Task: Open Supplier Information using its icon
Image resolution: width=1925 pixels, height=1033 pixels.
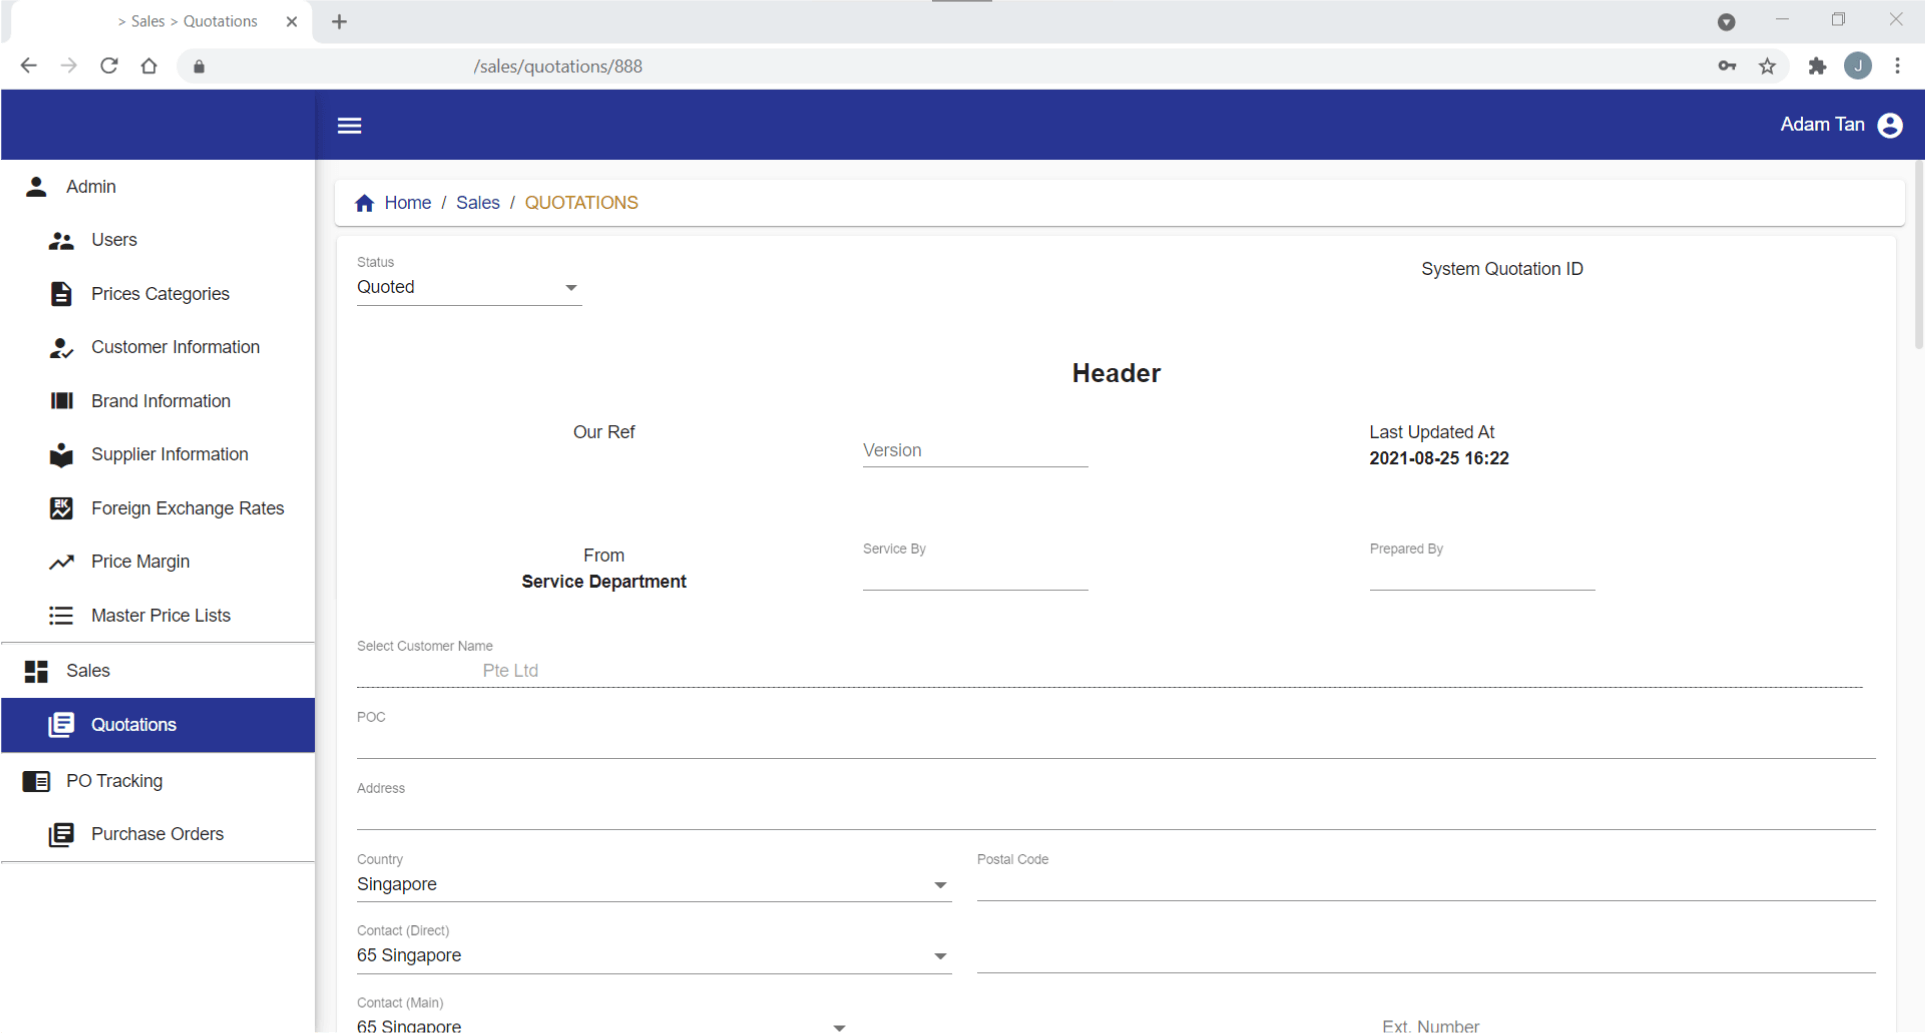Action: point(61,454)
